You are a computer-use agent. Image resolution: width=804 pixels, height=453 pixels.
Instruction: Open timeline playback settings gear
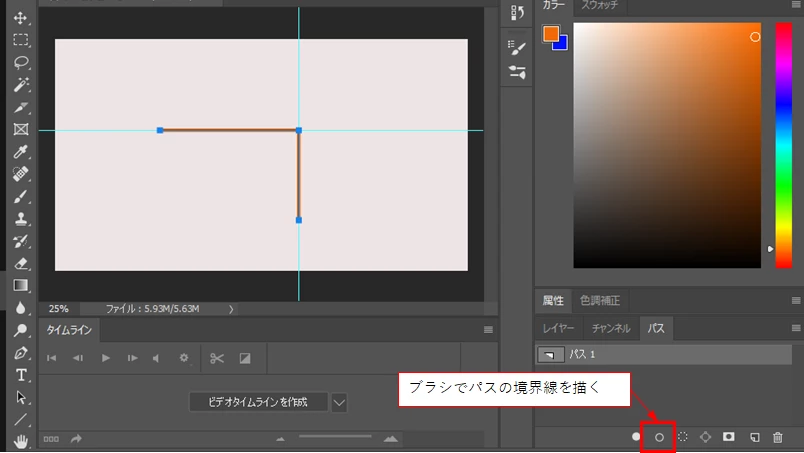pos(184,358)
